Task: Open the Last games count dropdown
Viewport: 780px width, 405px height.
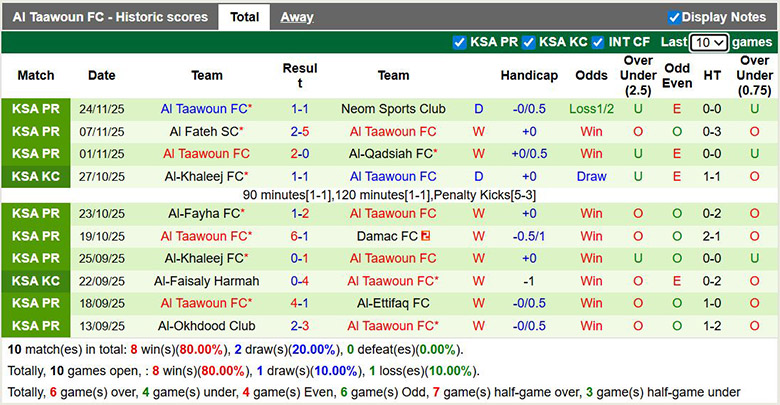Action: (709, 43)
